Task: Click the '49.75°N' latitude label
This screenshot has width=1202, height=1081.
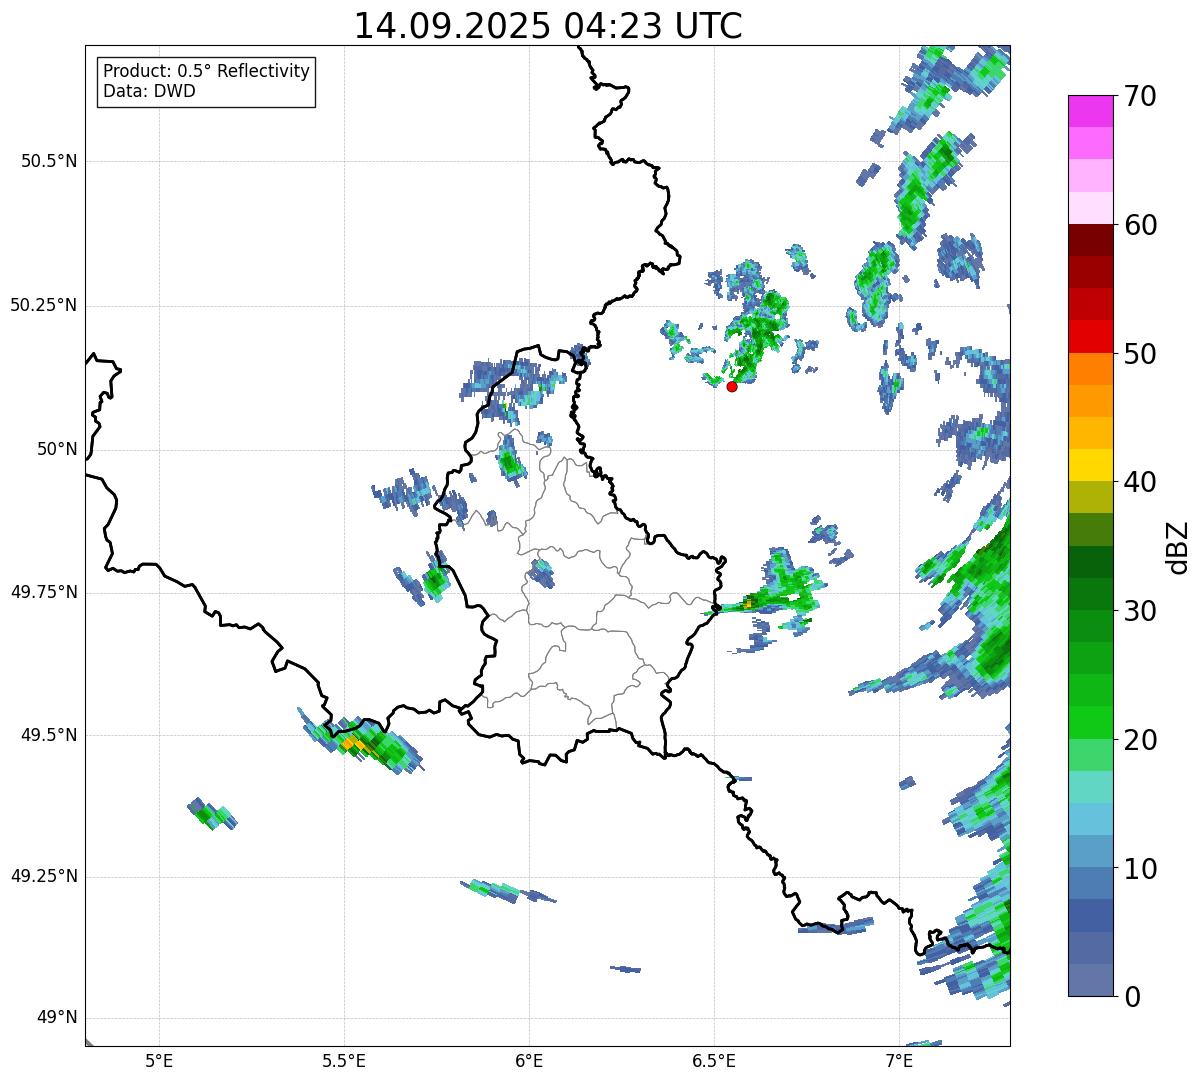Action: (44, 592)
